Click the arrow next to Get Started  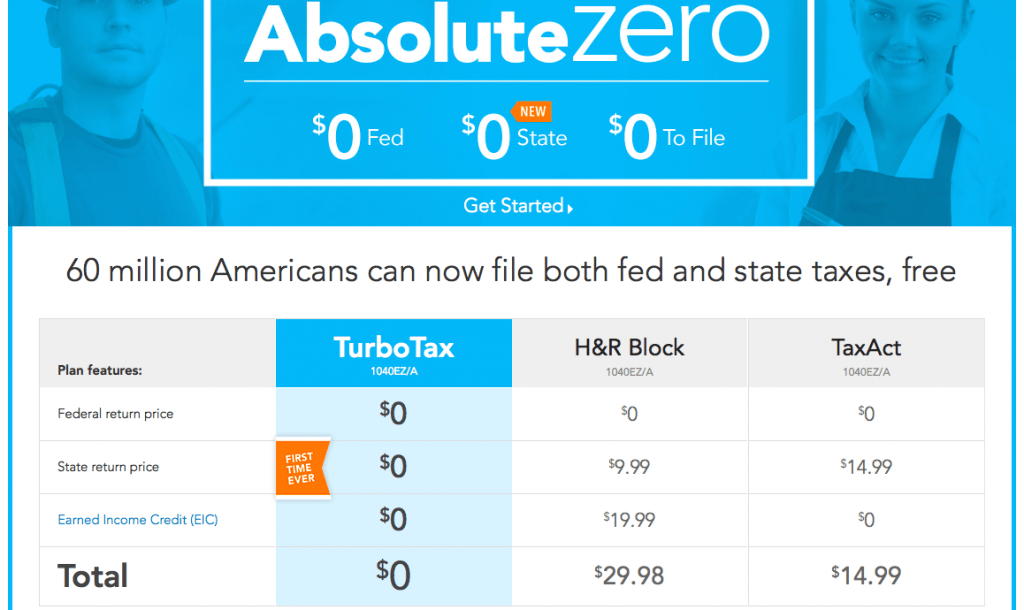point(570,208)
